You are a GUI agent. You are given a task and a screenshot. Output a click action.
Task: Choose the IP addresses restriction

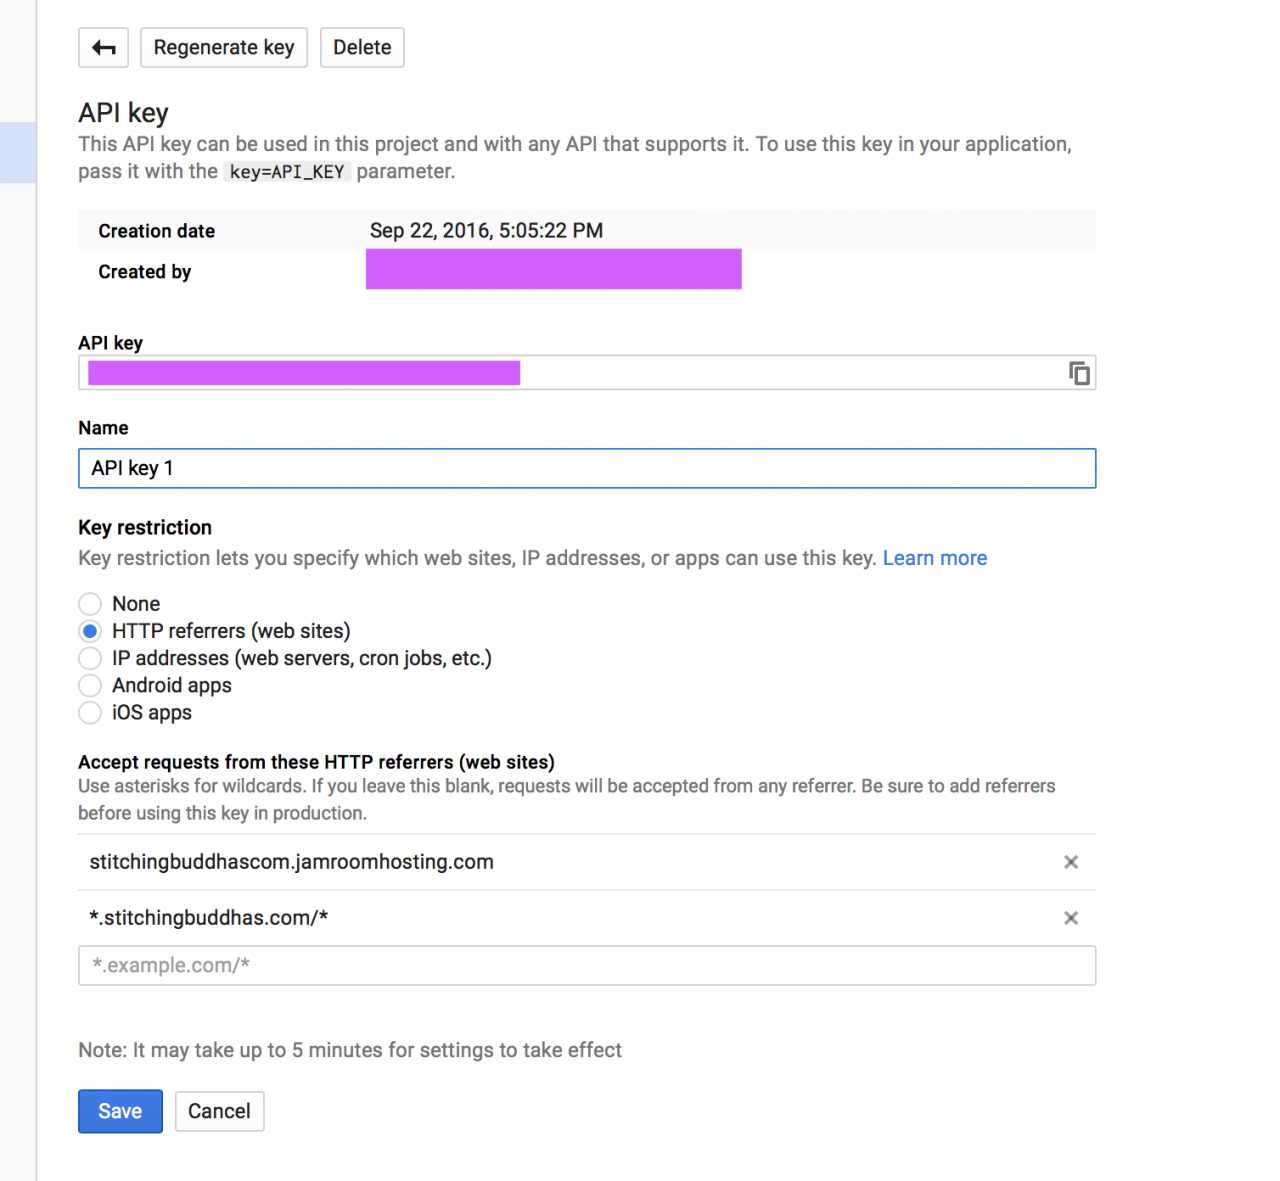90,658
